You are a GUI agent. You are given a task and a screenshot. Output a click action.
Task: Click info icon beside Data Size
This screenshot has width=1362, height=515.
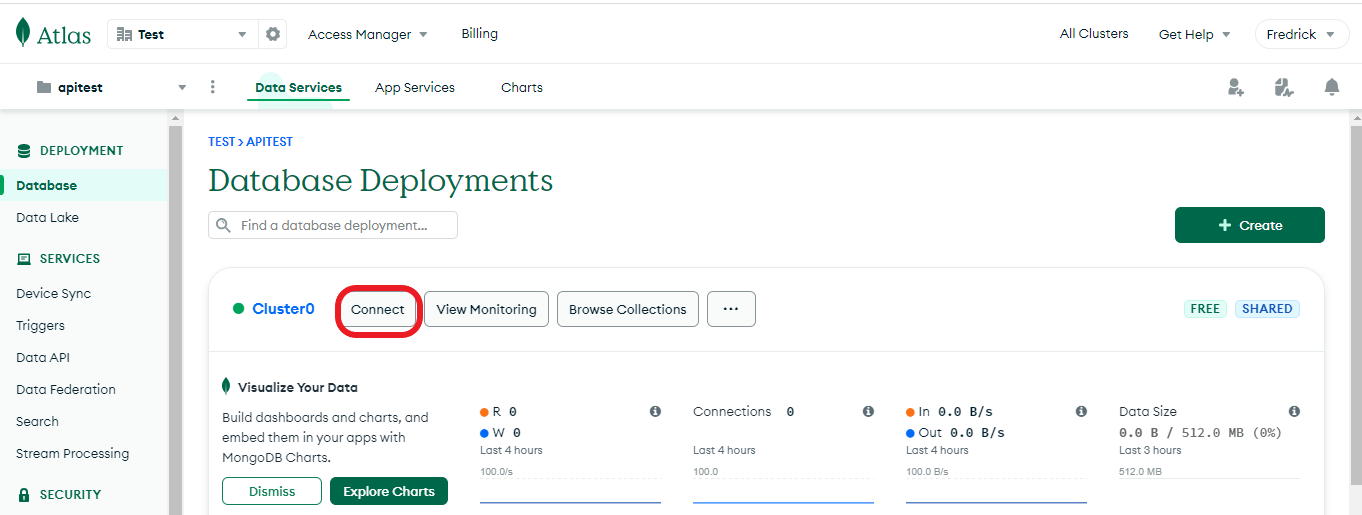(1294, 411)
